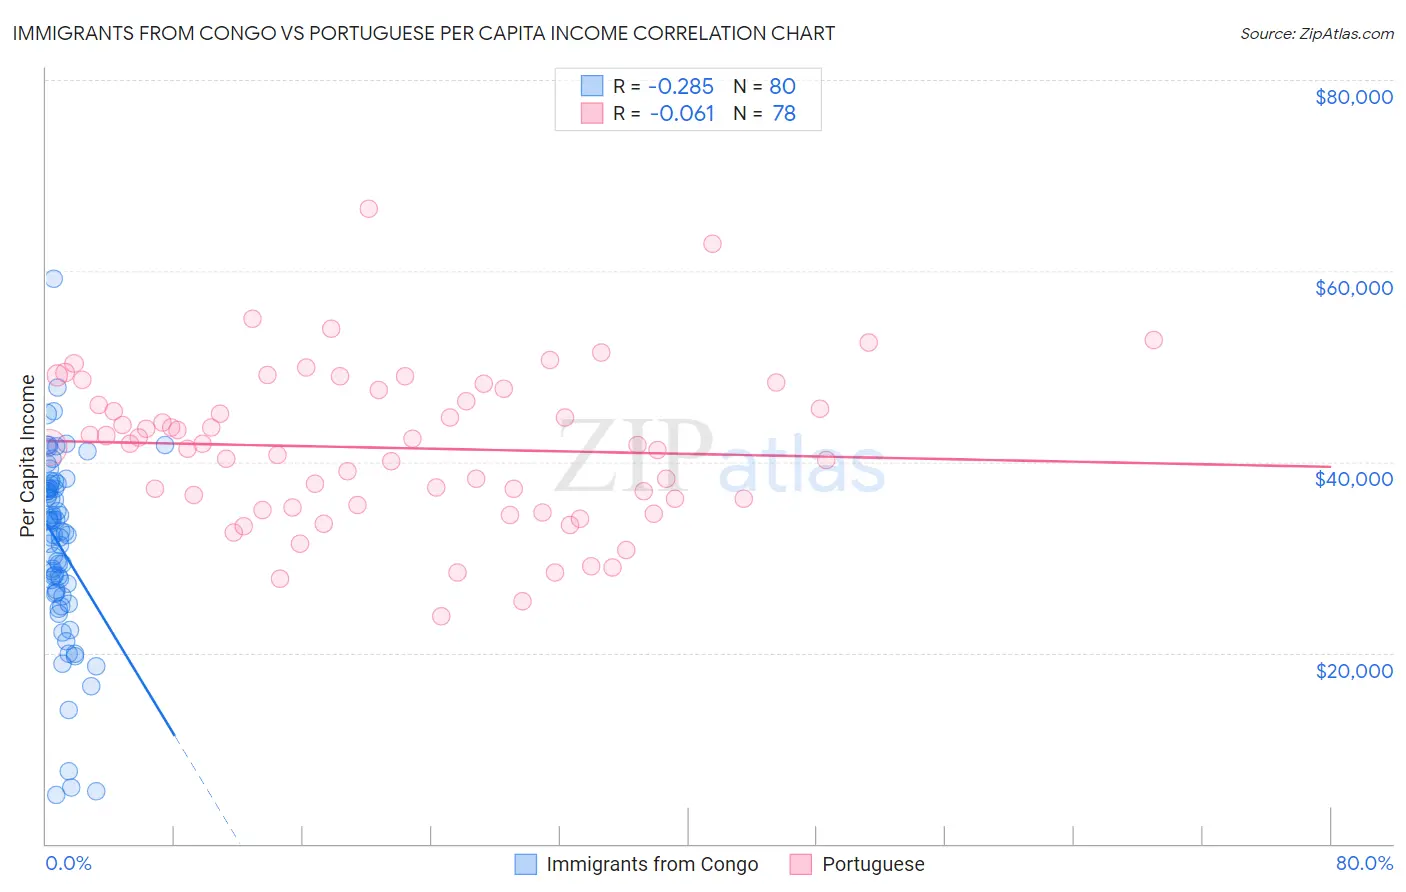
Task: Select the Portuguese legend label
Action: 873,864
